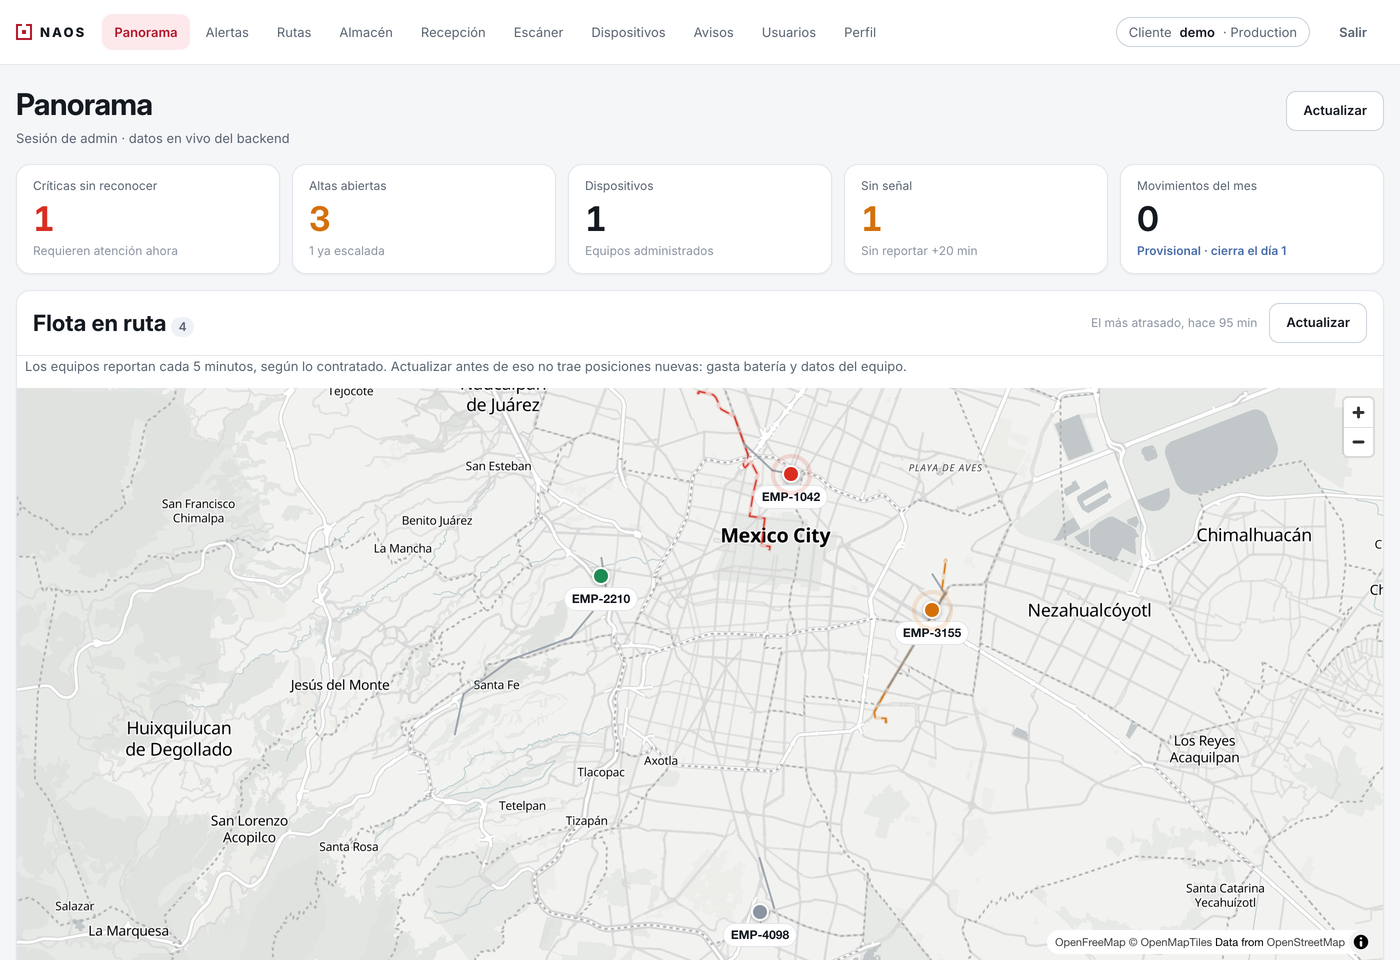Open the OpenFreeMap attribution link
The height and width of the screenshot is (960, 1400).
[1090, 942]
